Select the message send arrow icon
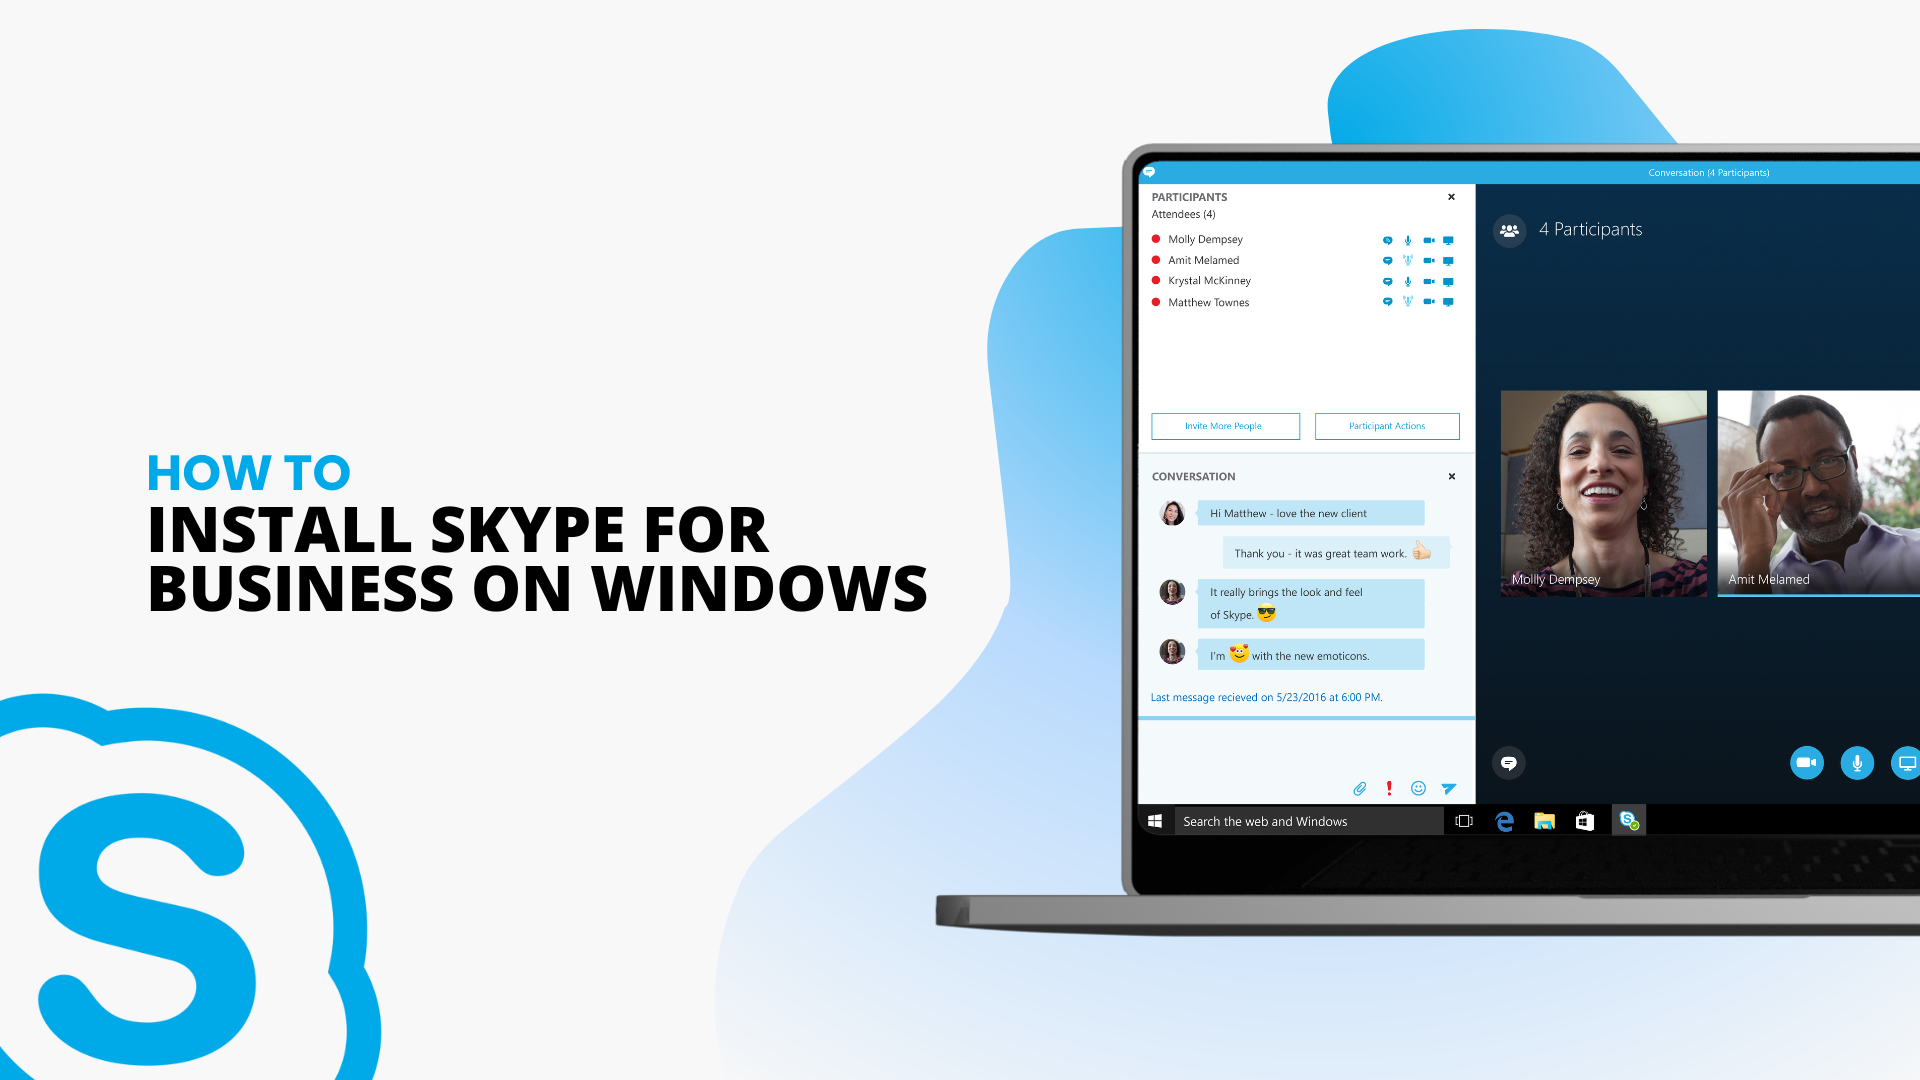This screenshot has width=1920, height=1080. point(1448,787)
